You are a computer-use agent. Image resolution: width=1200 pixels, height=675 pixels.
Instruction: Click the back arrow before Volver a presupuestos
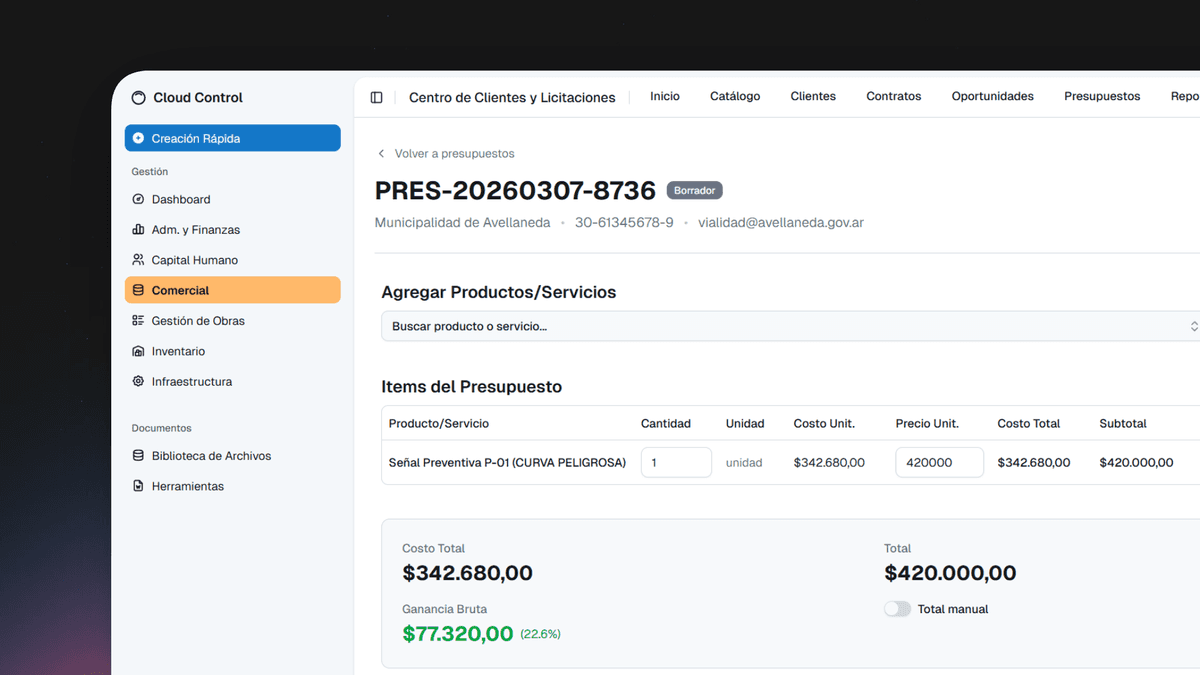[381, 154]
